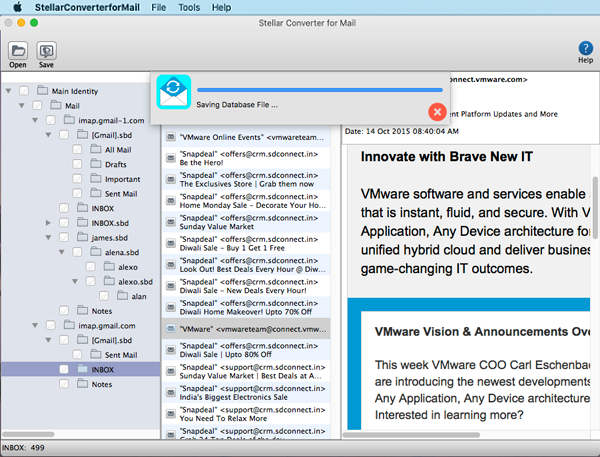Click envelope icon of New Deals Every Hour mail

[171, 286]
